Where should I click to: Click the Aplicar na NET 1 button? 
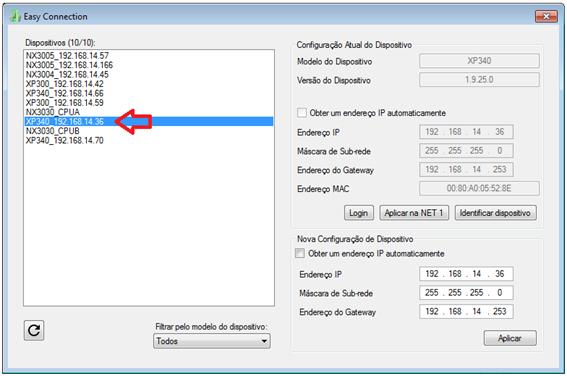(x=414, y=213)
